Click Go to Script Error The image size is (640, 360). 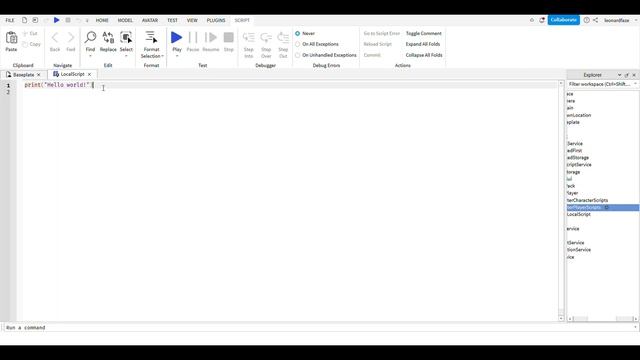pyautogui.click(x=382, y=33)
